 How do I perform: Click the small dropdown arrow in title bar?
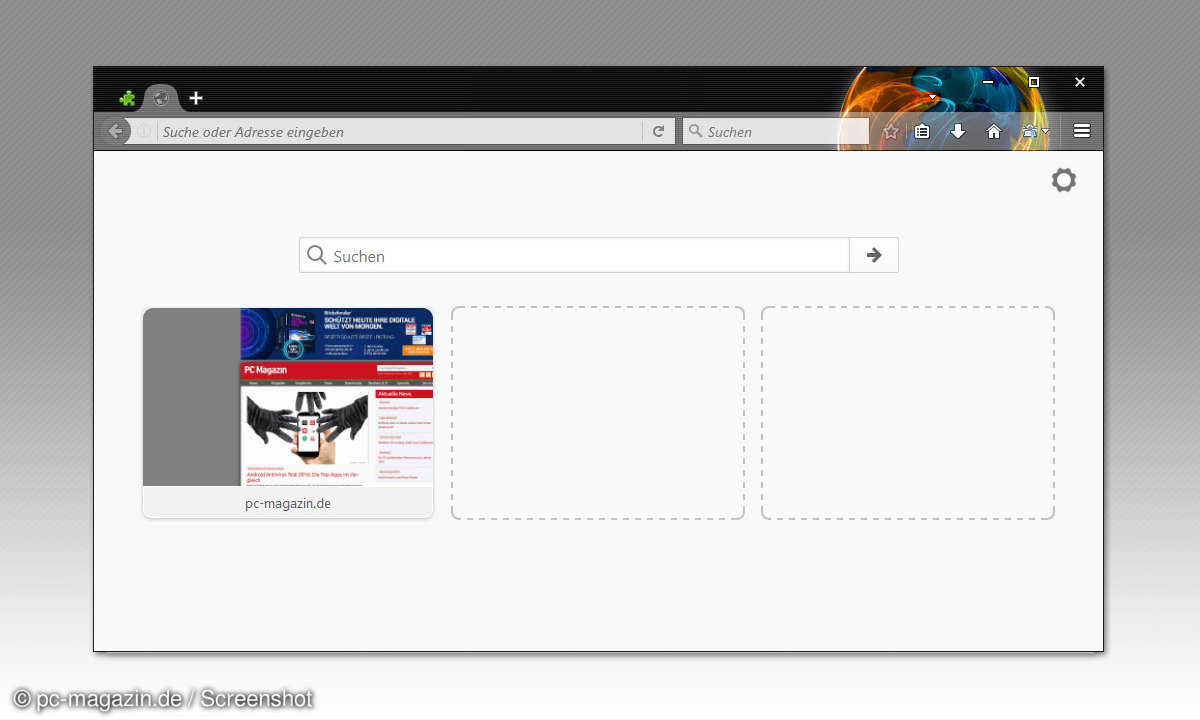click(x=933, y=98)
